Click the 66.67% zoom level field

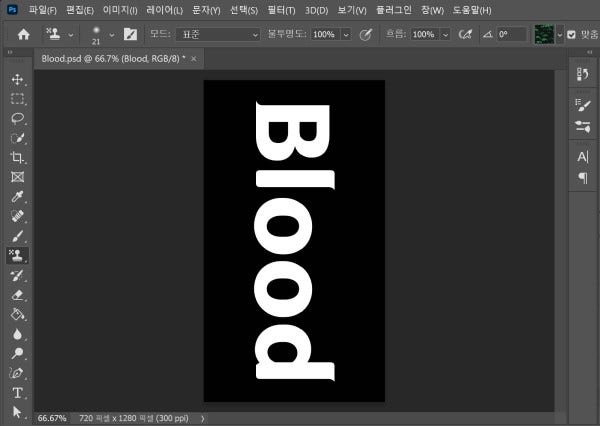point(52,418)
